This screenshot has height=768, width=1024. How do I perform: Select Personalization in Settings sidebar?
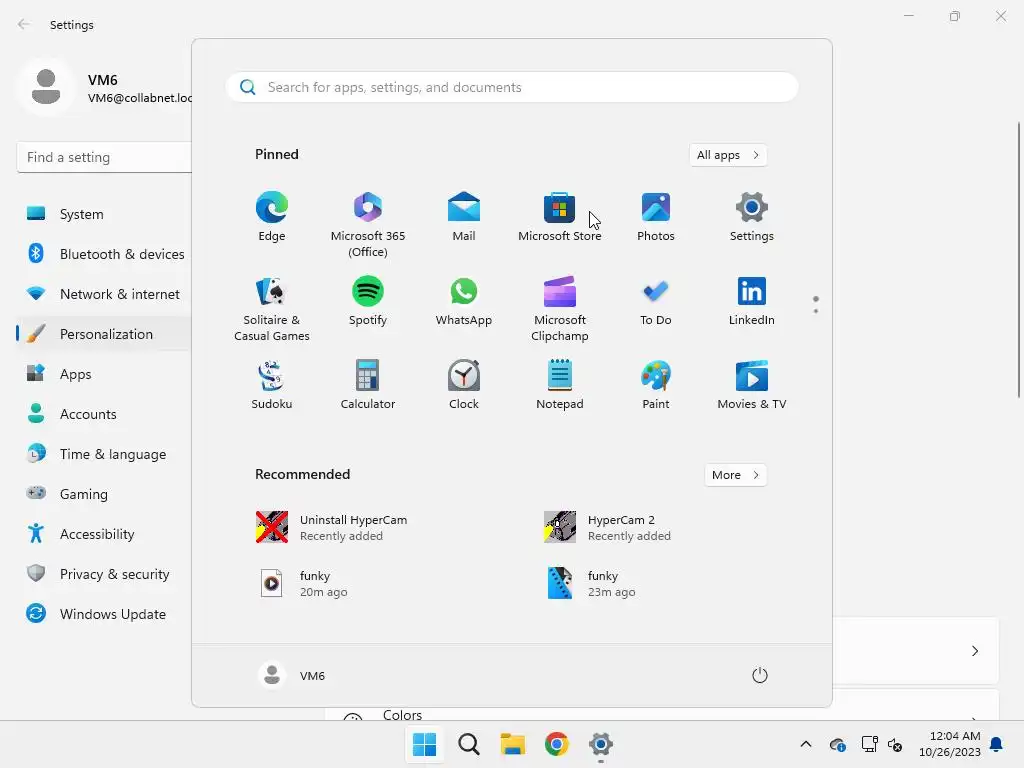[104, 334]
